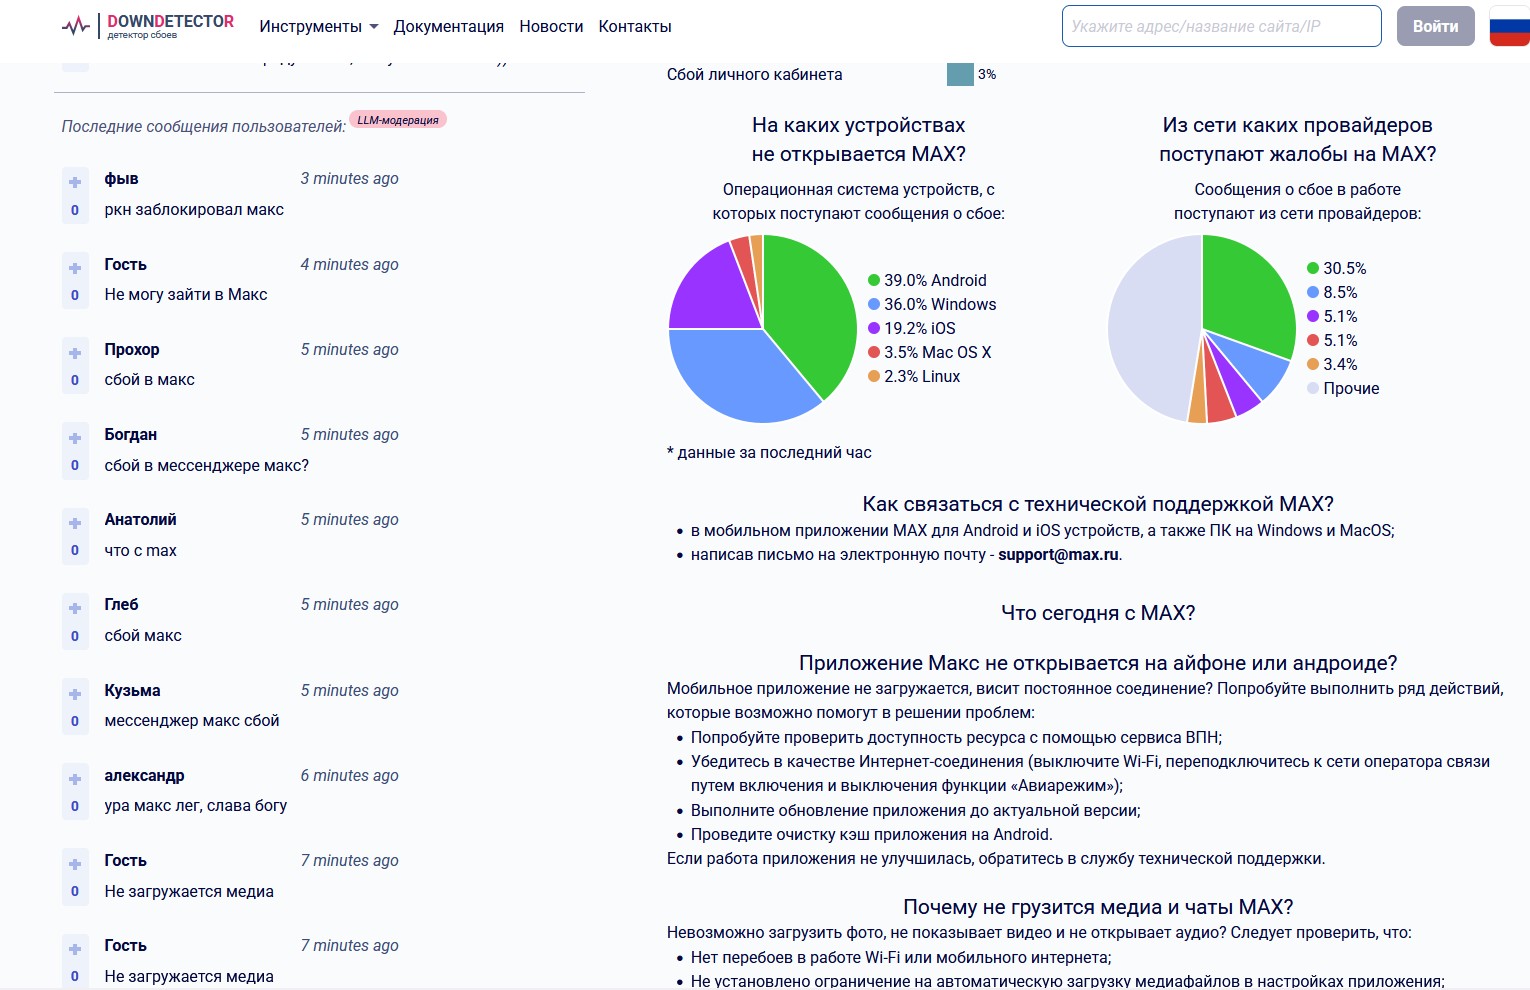Open the Контакты page
The width and height of the screenshot is (1530, 990).
[x=635, y=27]
